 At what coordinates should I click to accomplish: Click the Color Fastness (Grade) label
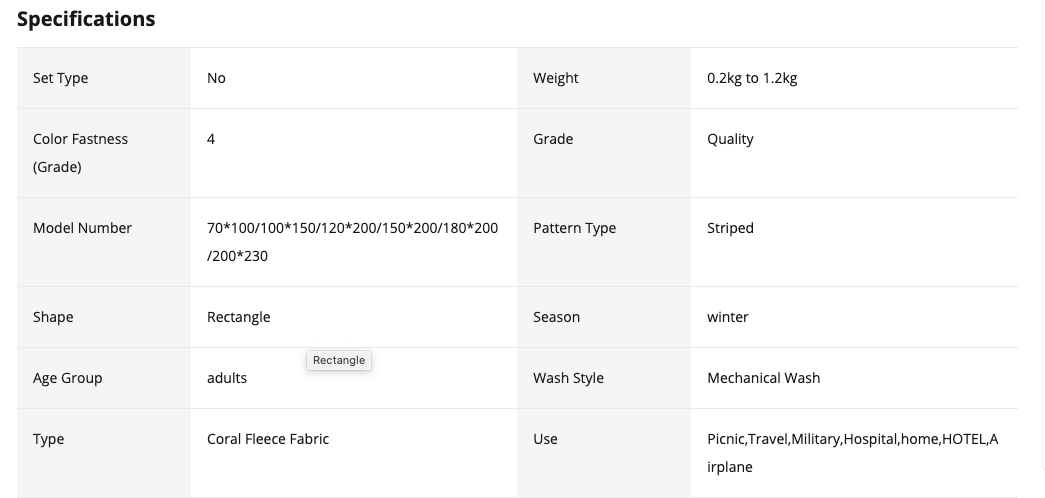(x=80, y=152)
